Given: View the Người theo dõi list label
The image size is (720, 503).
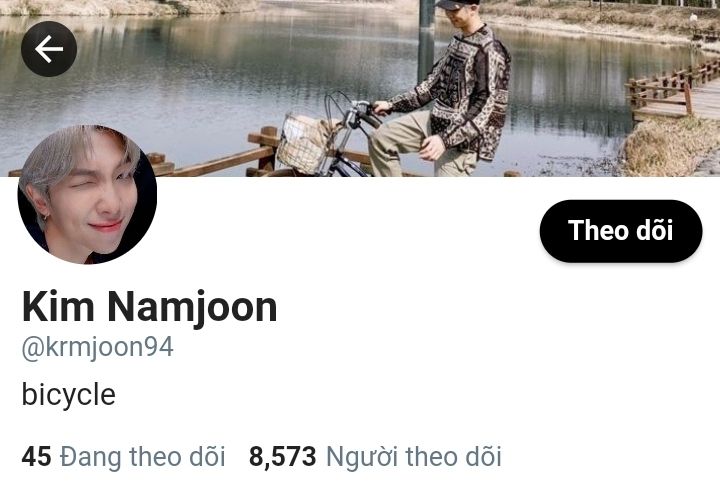Looking at the screenshot, I should (413, 457).
